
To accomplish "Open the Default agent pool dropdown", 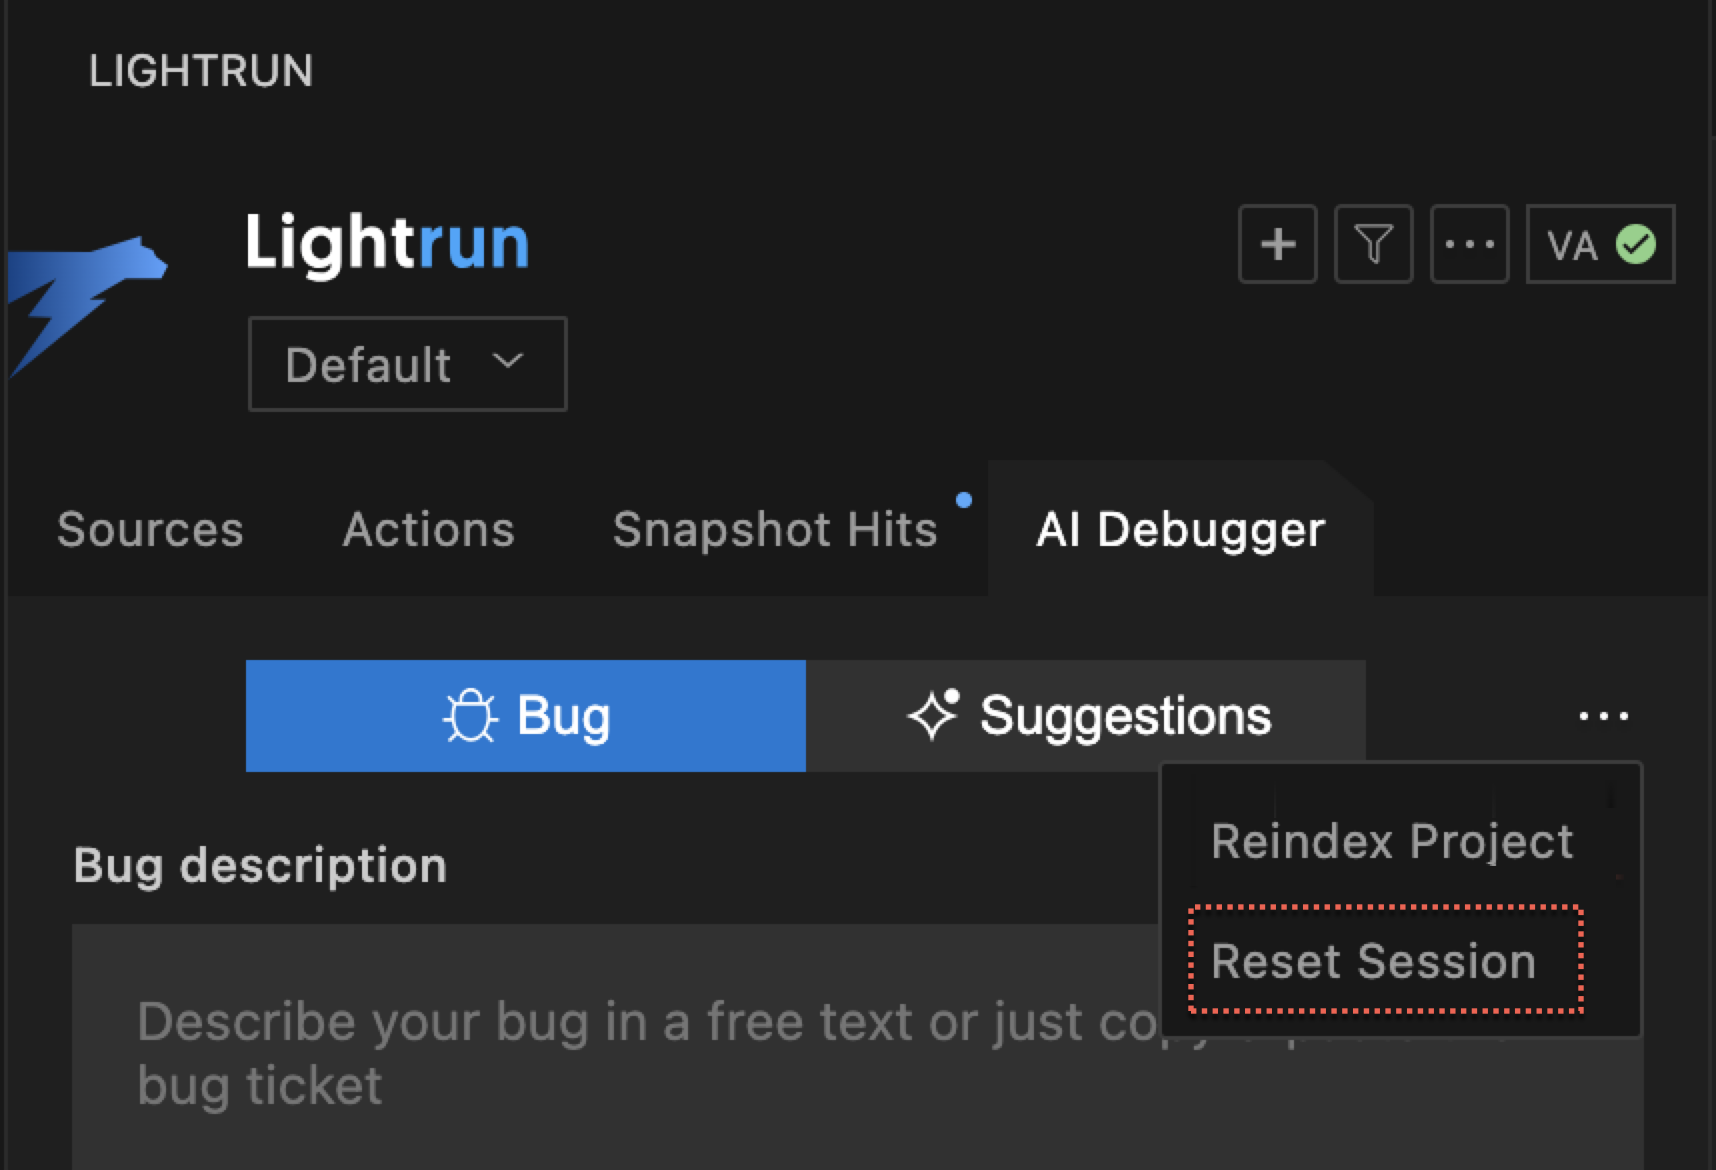I will [407, 364].
